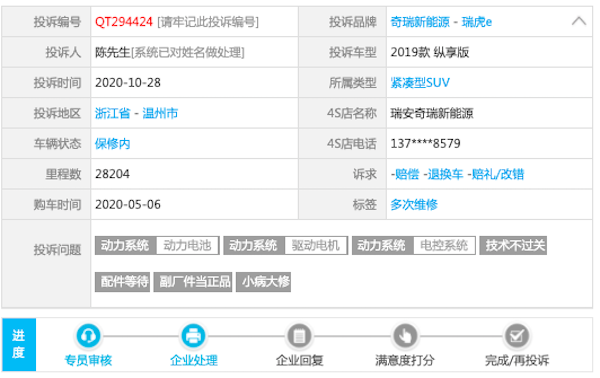The image size is (600, 378).
Task: Click the printer icon for 企业处理 step
Action: pos(193,336)
